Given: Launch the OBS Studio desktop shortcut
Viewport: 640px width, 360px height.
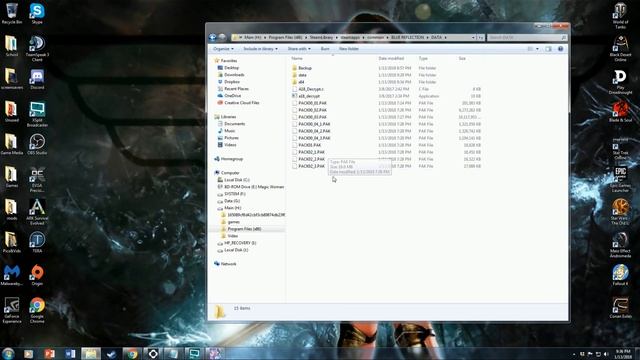Looking at the screenshot, I should [x=37, y=144].
